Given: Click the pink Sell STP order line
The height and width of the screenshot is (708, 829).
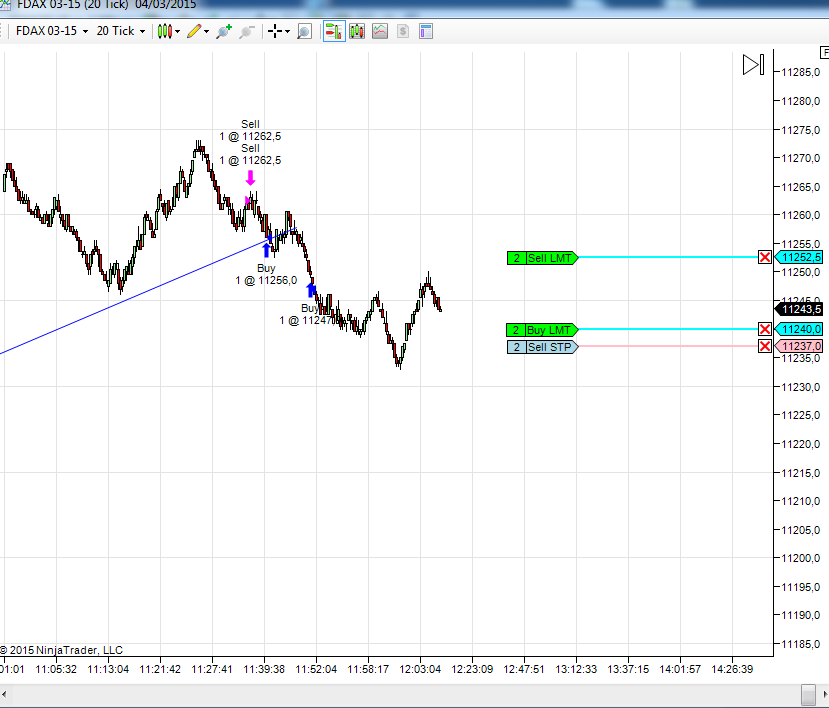Looking at the screenshot, I should (x=668, y=346).
